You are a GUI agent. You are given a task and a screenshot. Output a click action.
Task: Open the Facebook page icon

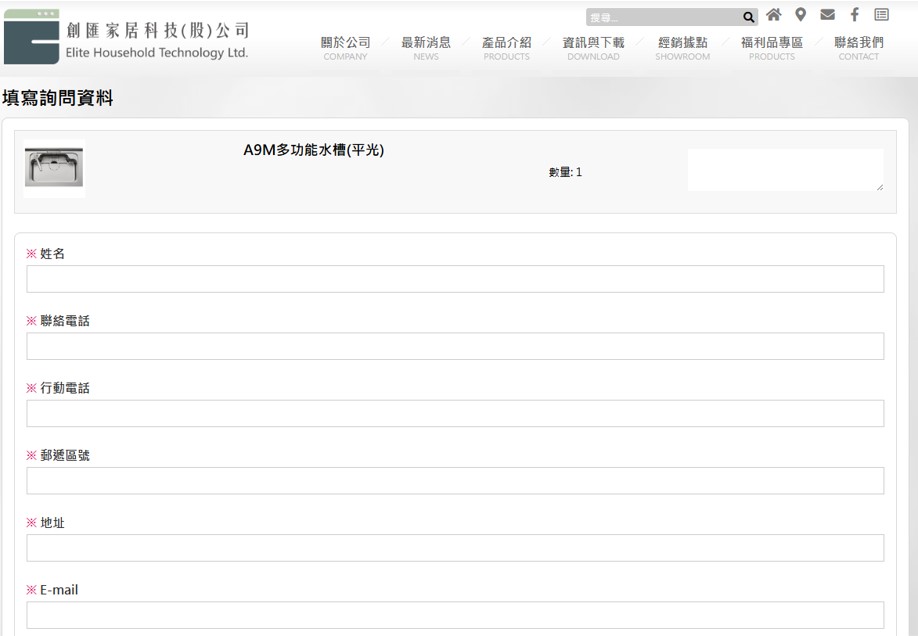tap(854, 15)
